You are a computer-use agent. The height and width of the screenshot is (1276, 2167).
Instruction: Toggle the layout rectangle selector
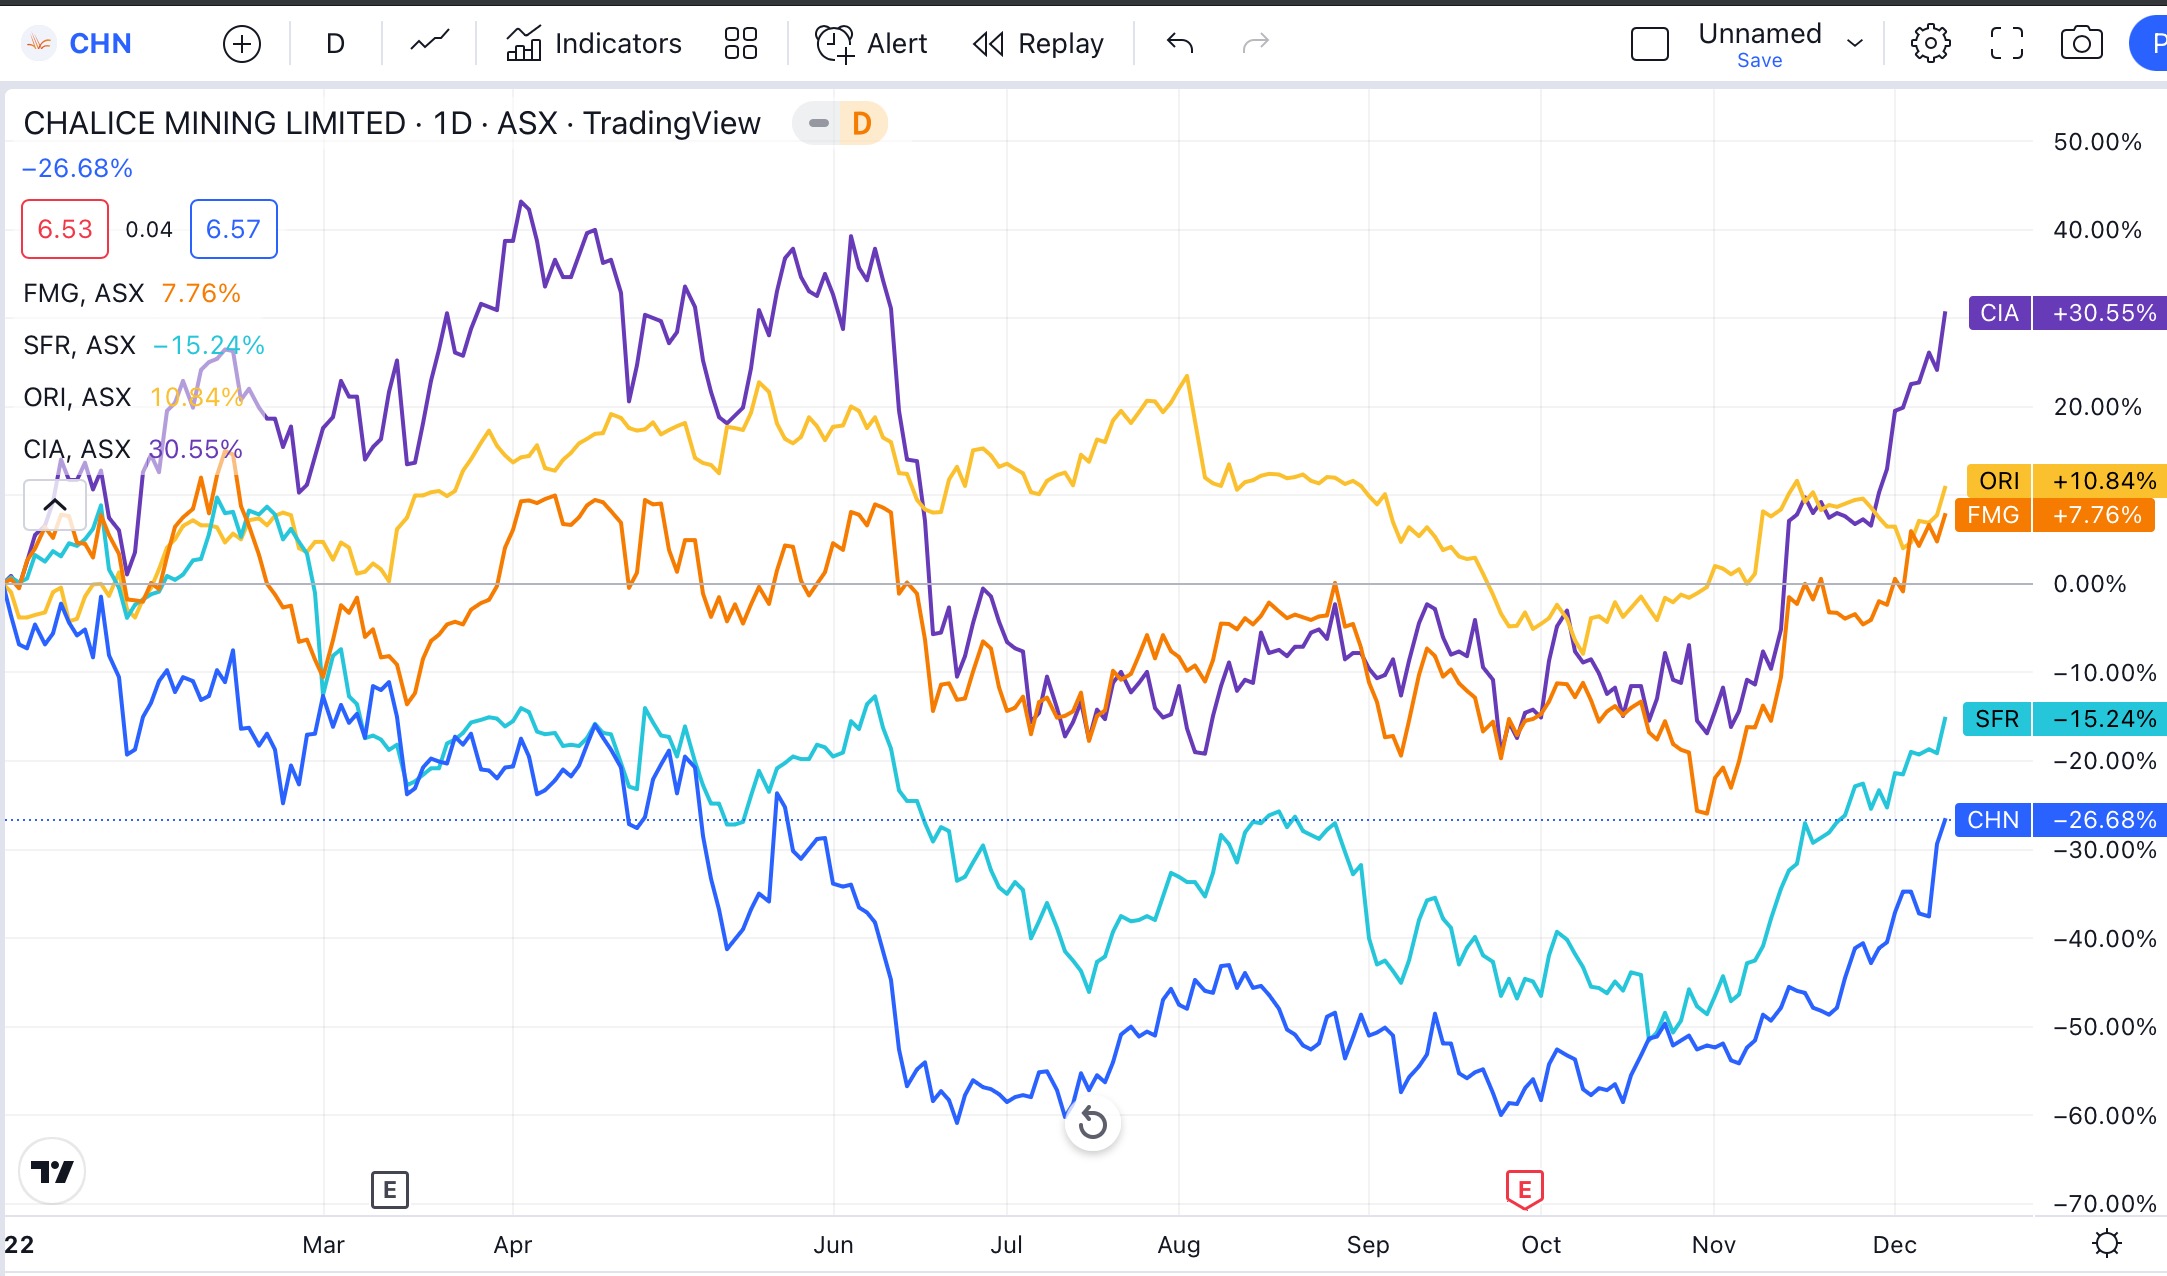pyautogui.click(x=1649, y=44)
